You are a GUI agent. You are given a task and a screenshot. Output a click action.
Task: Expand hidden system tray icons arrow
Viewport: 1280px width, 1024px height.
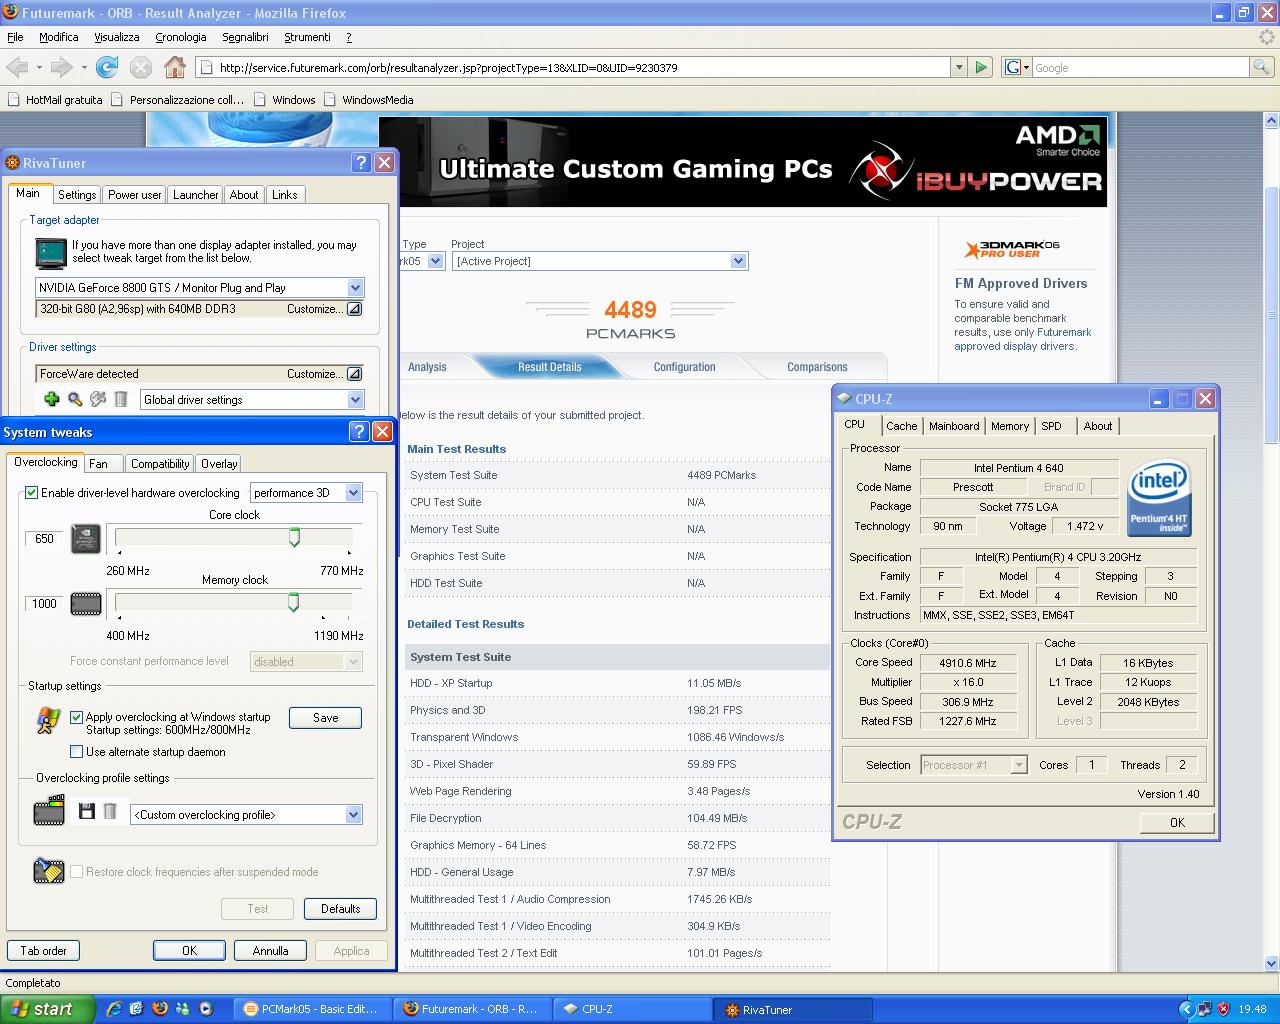pyautogui.click(x=1186, y=1009)
